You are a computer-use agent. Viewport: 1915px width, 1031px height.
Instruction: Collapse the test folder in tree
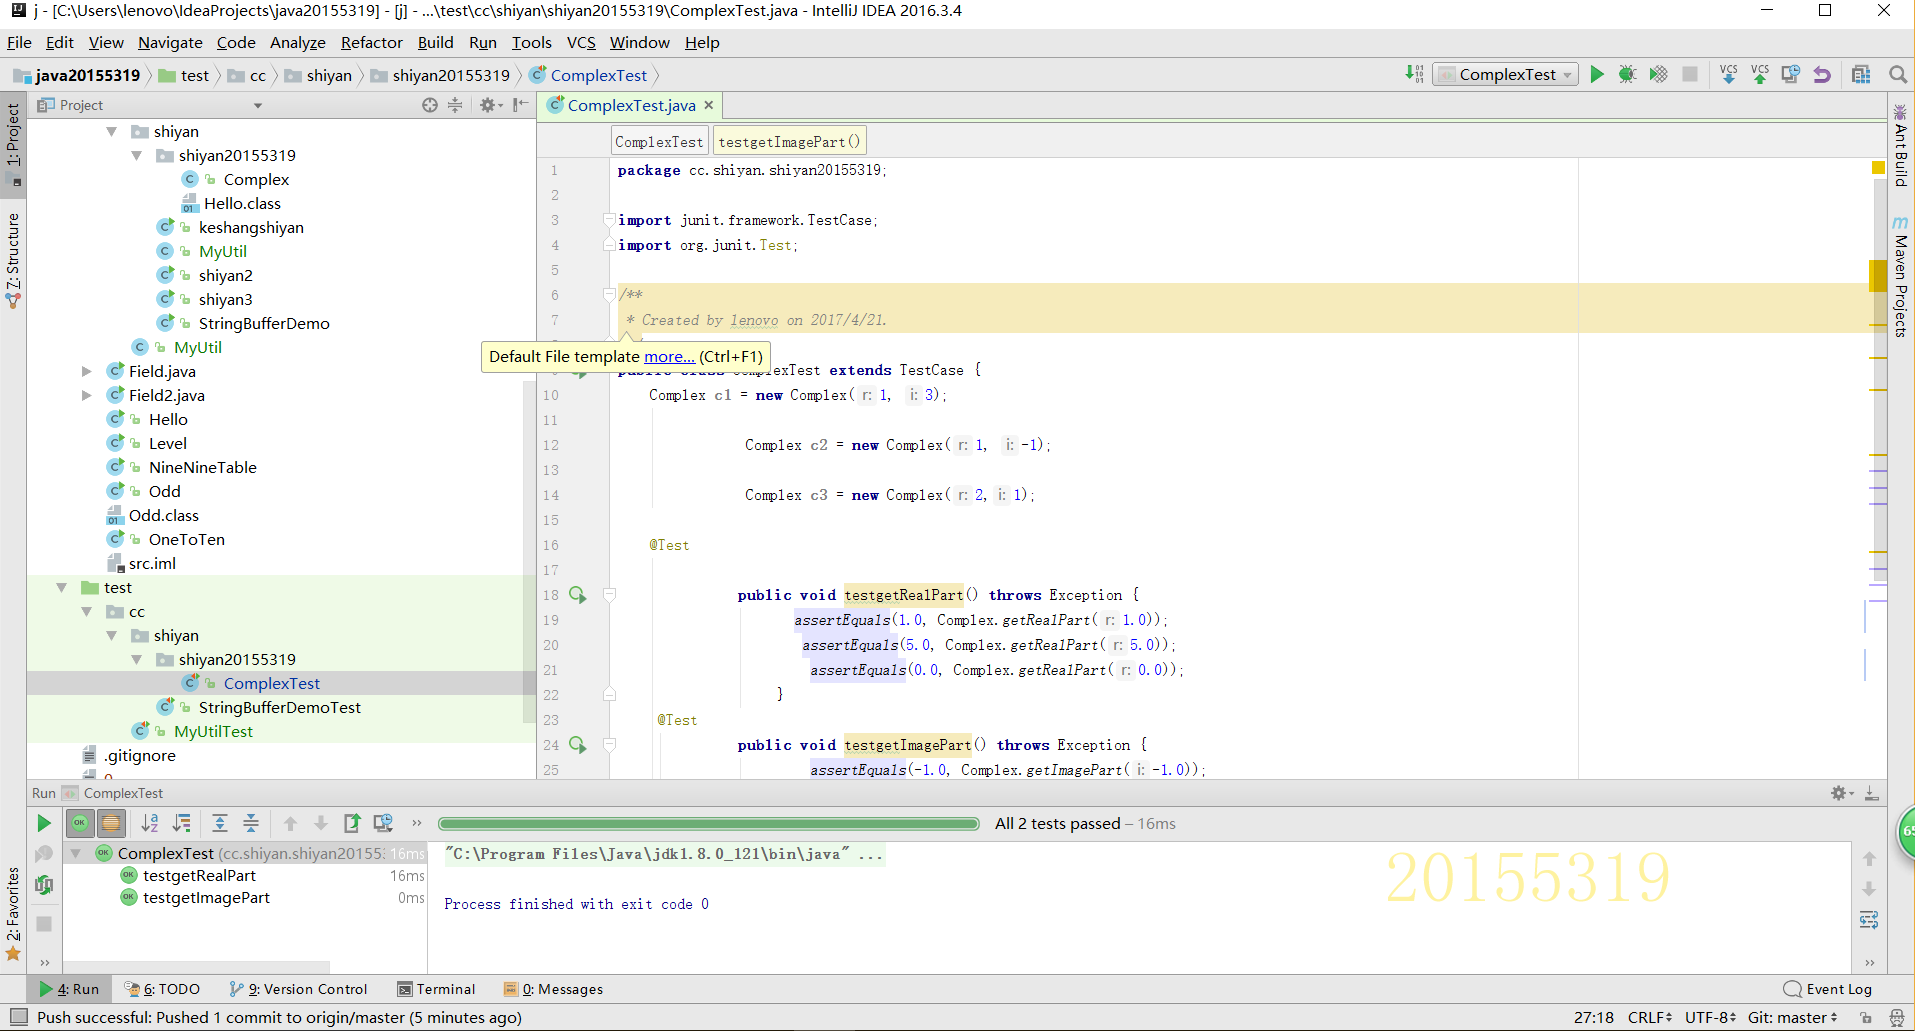coord(62,588)
